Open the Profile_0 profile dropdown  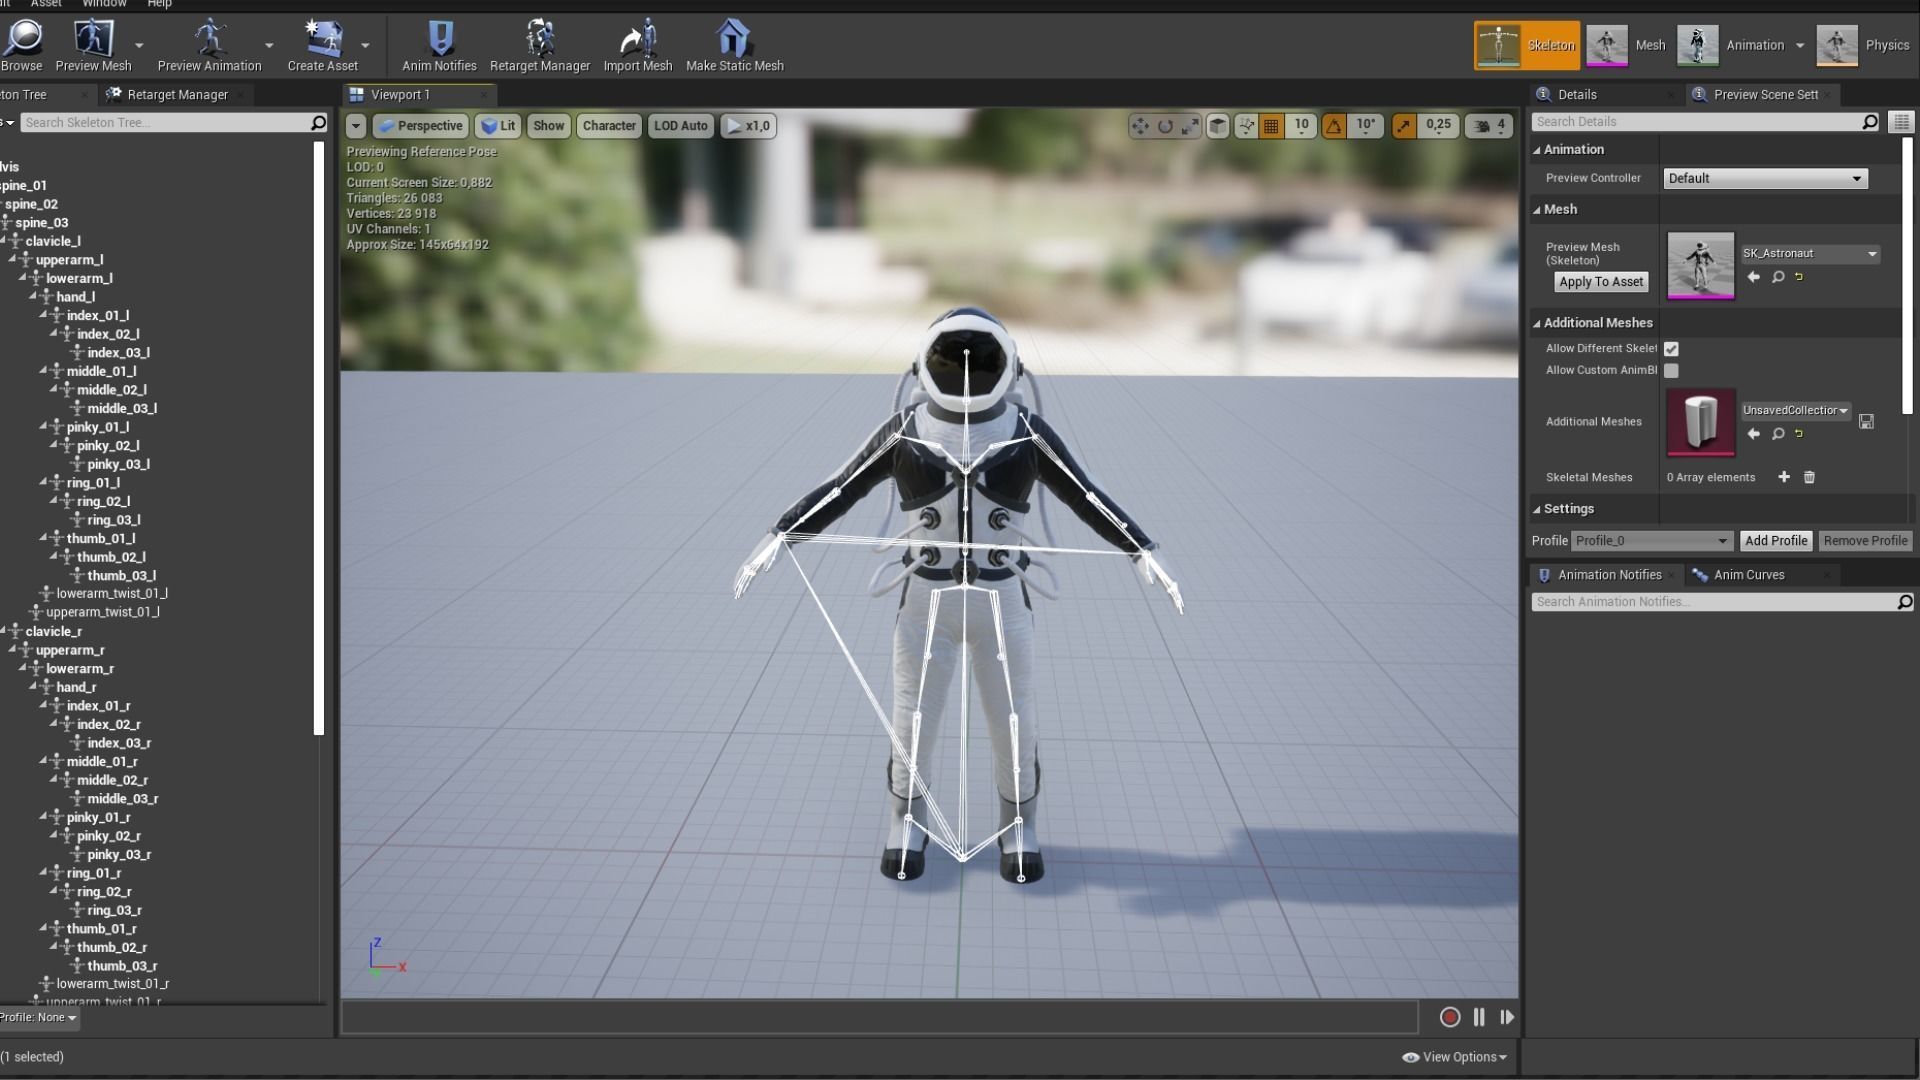pyautogui.click(x=1651, y=541)
